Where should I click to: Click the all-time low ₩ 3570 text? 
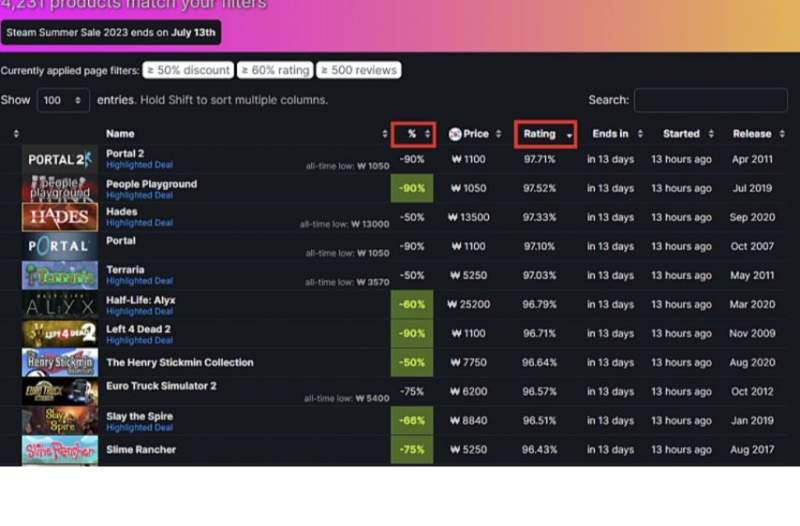[347, 283]
